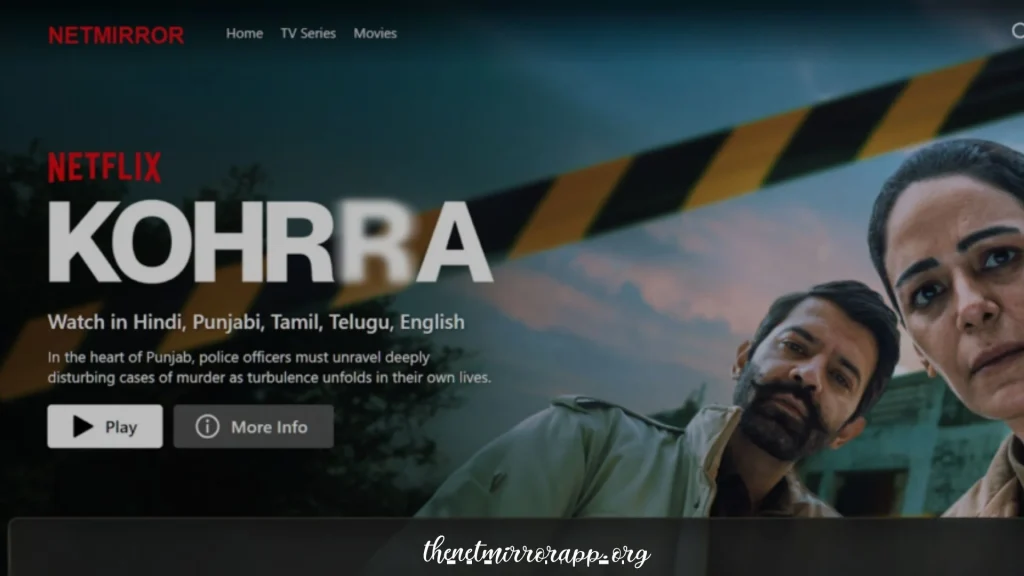Click the red NETFLIX logo

[104, 167]
